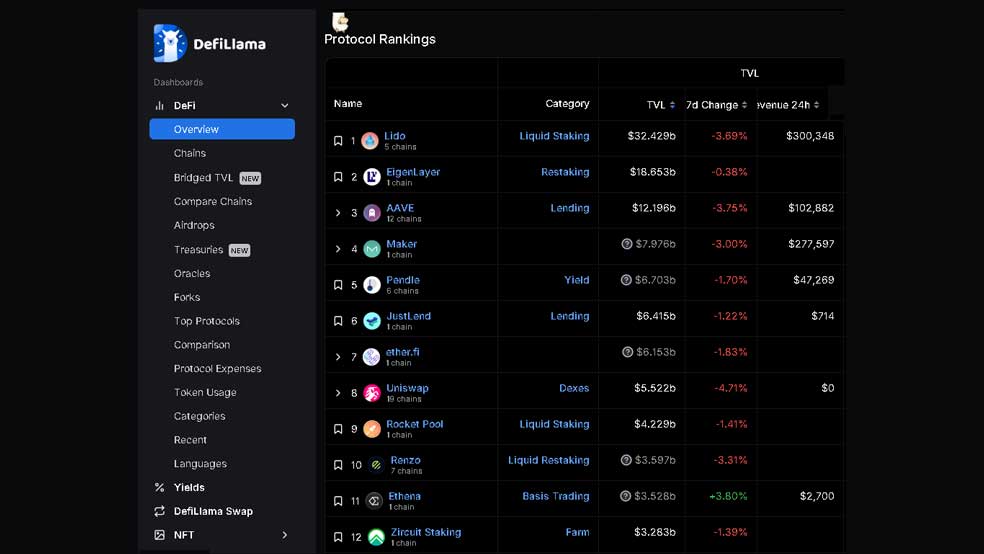Bookmark the Lido protocol row
This screenshot has height=554, width=984.
(x=338, y=141)
